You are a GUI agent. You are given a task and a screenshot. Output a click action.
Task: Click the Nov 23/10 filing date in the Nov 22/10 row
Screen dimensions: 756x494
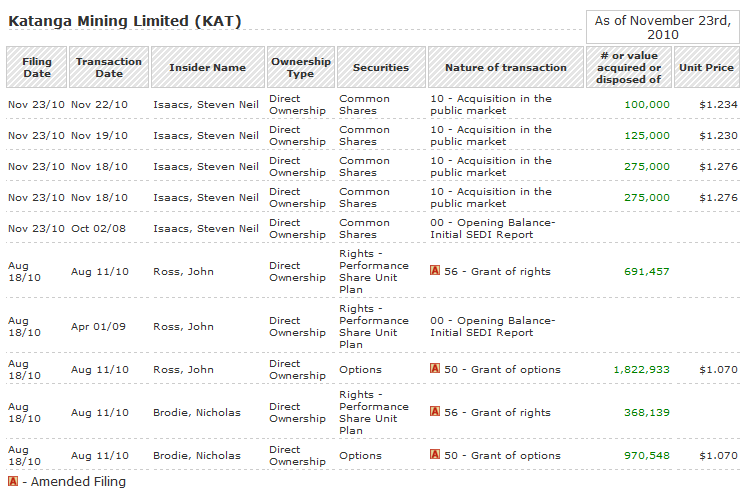click(36, 105)
